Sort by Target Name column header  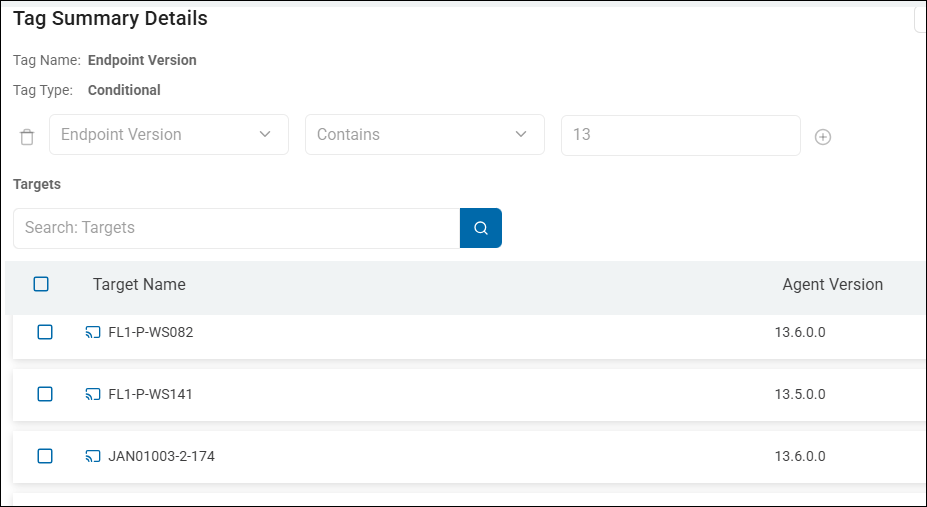(139, 285)
